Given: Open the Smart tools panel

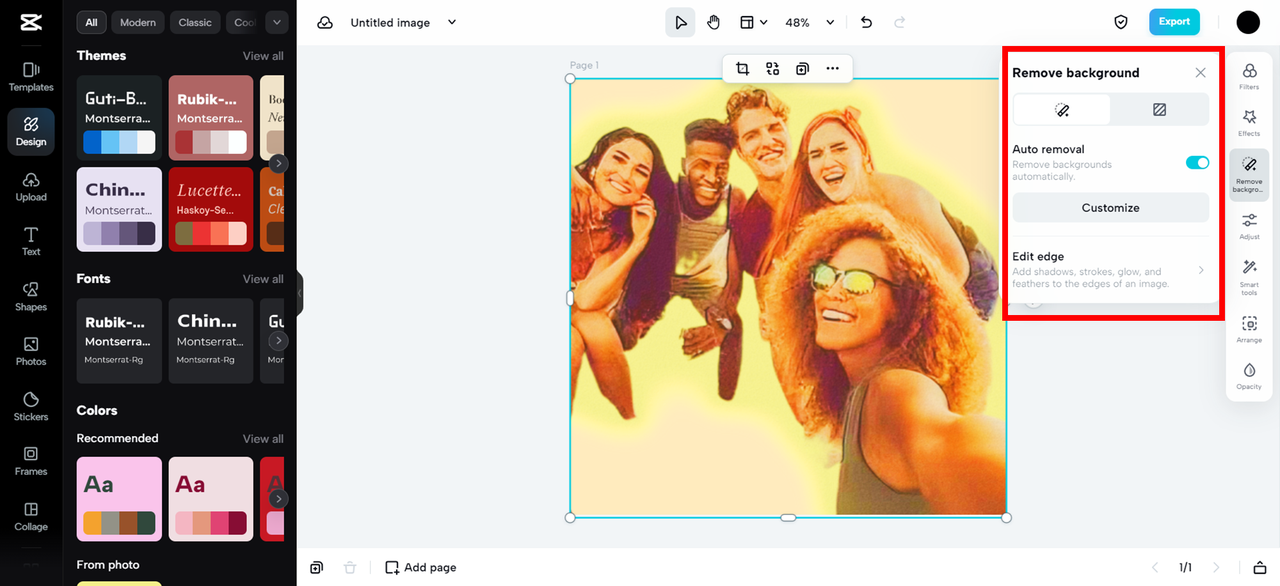Looking at the screenshot, I should 1249,277.
